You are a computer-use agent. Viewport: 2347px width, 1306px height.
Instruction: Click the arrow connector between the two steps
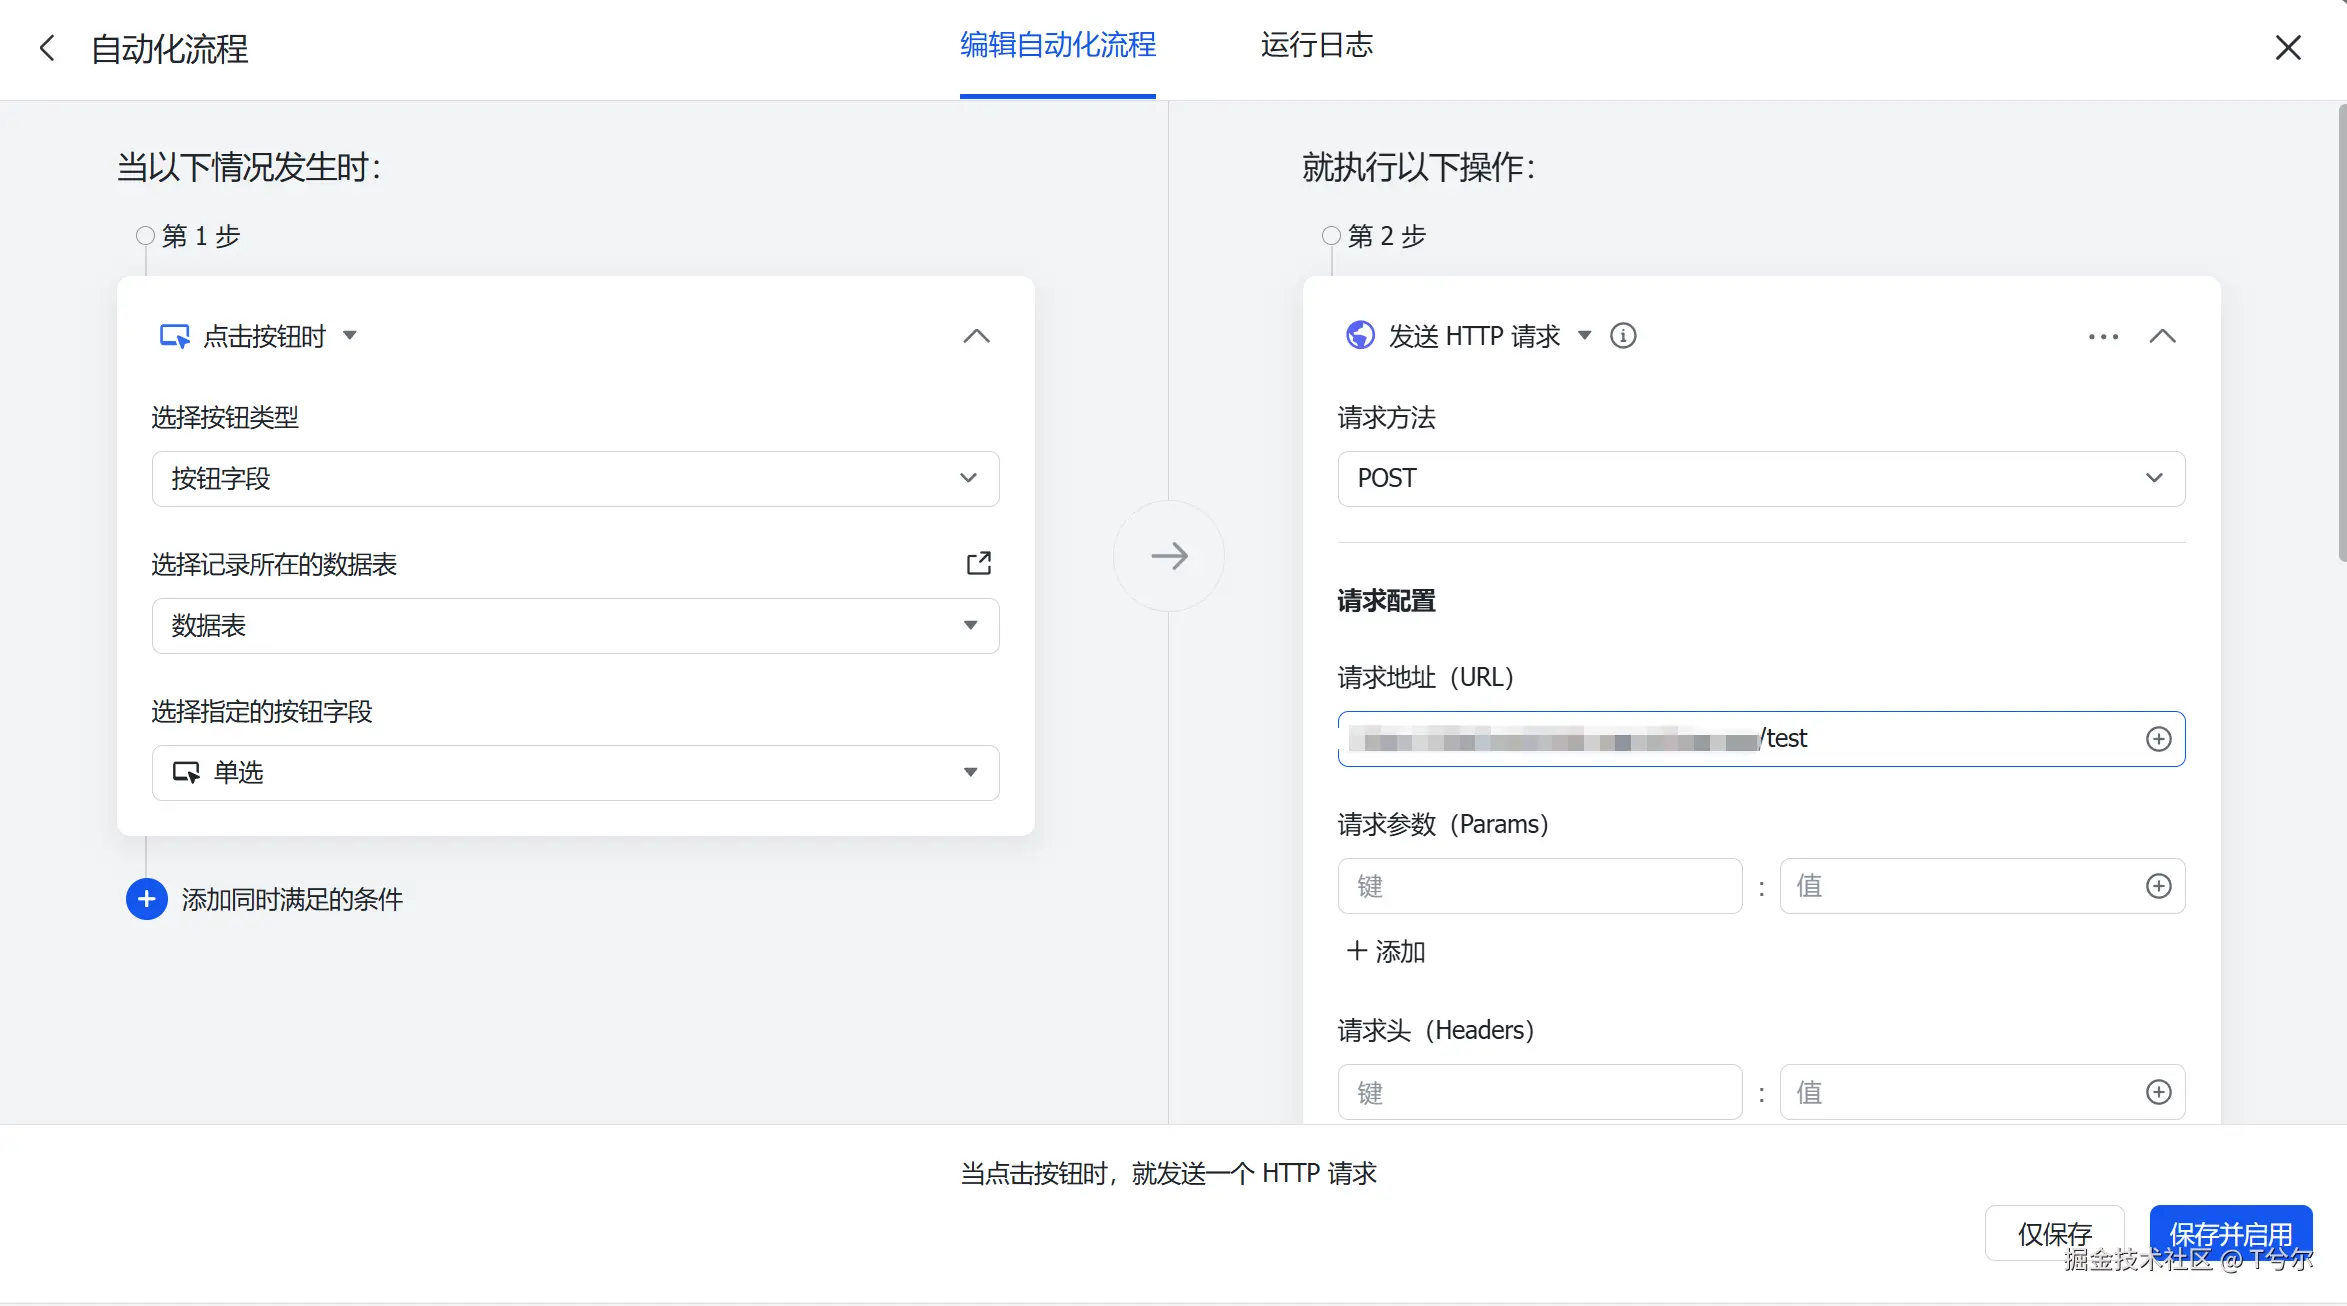[1168, 556]
